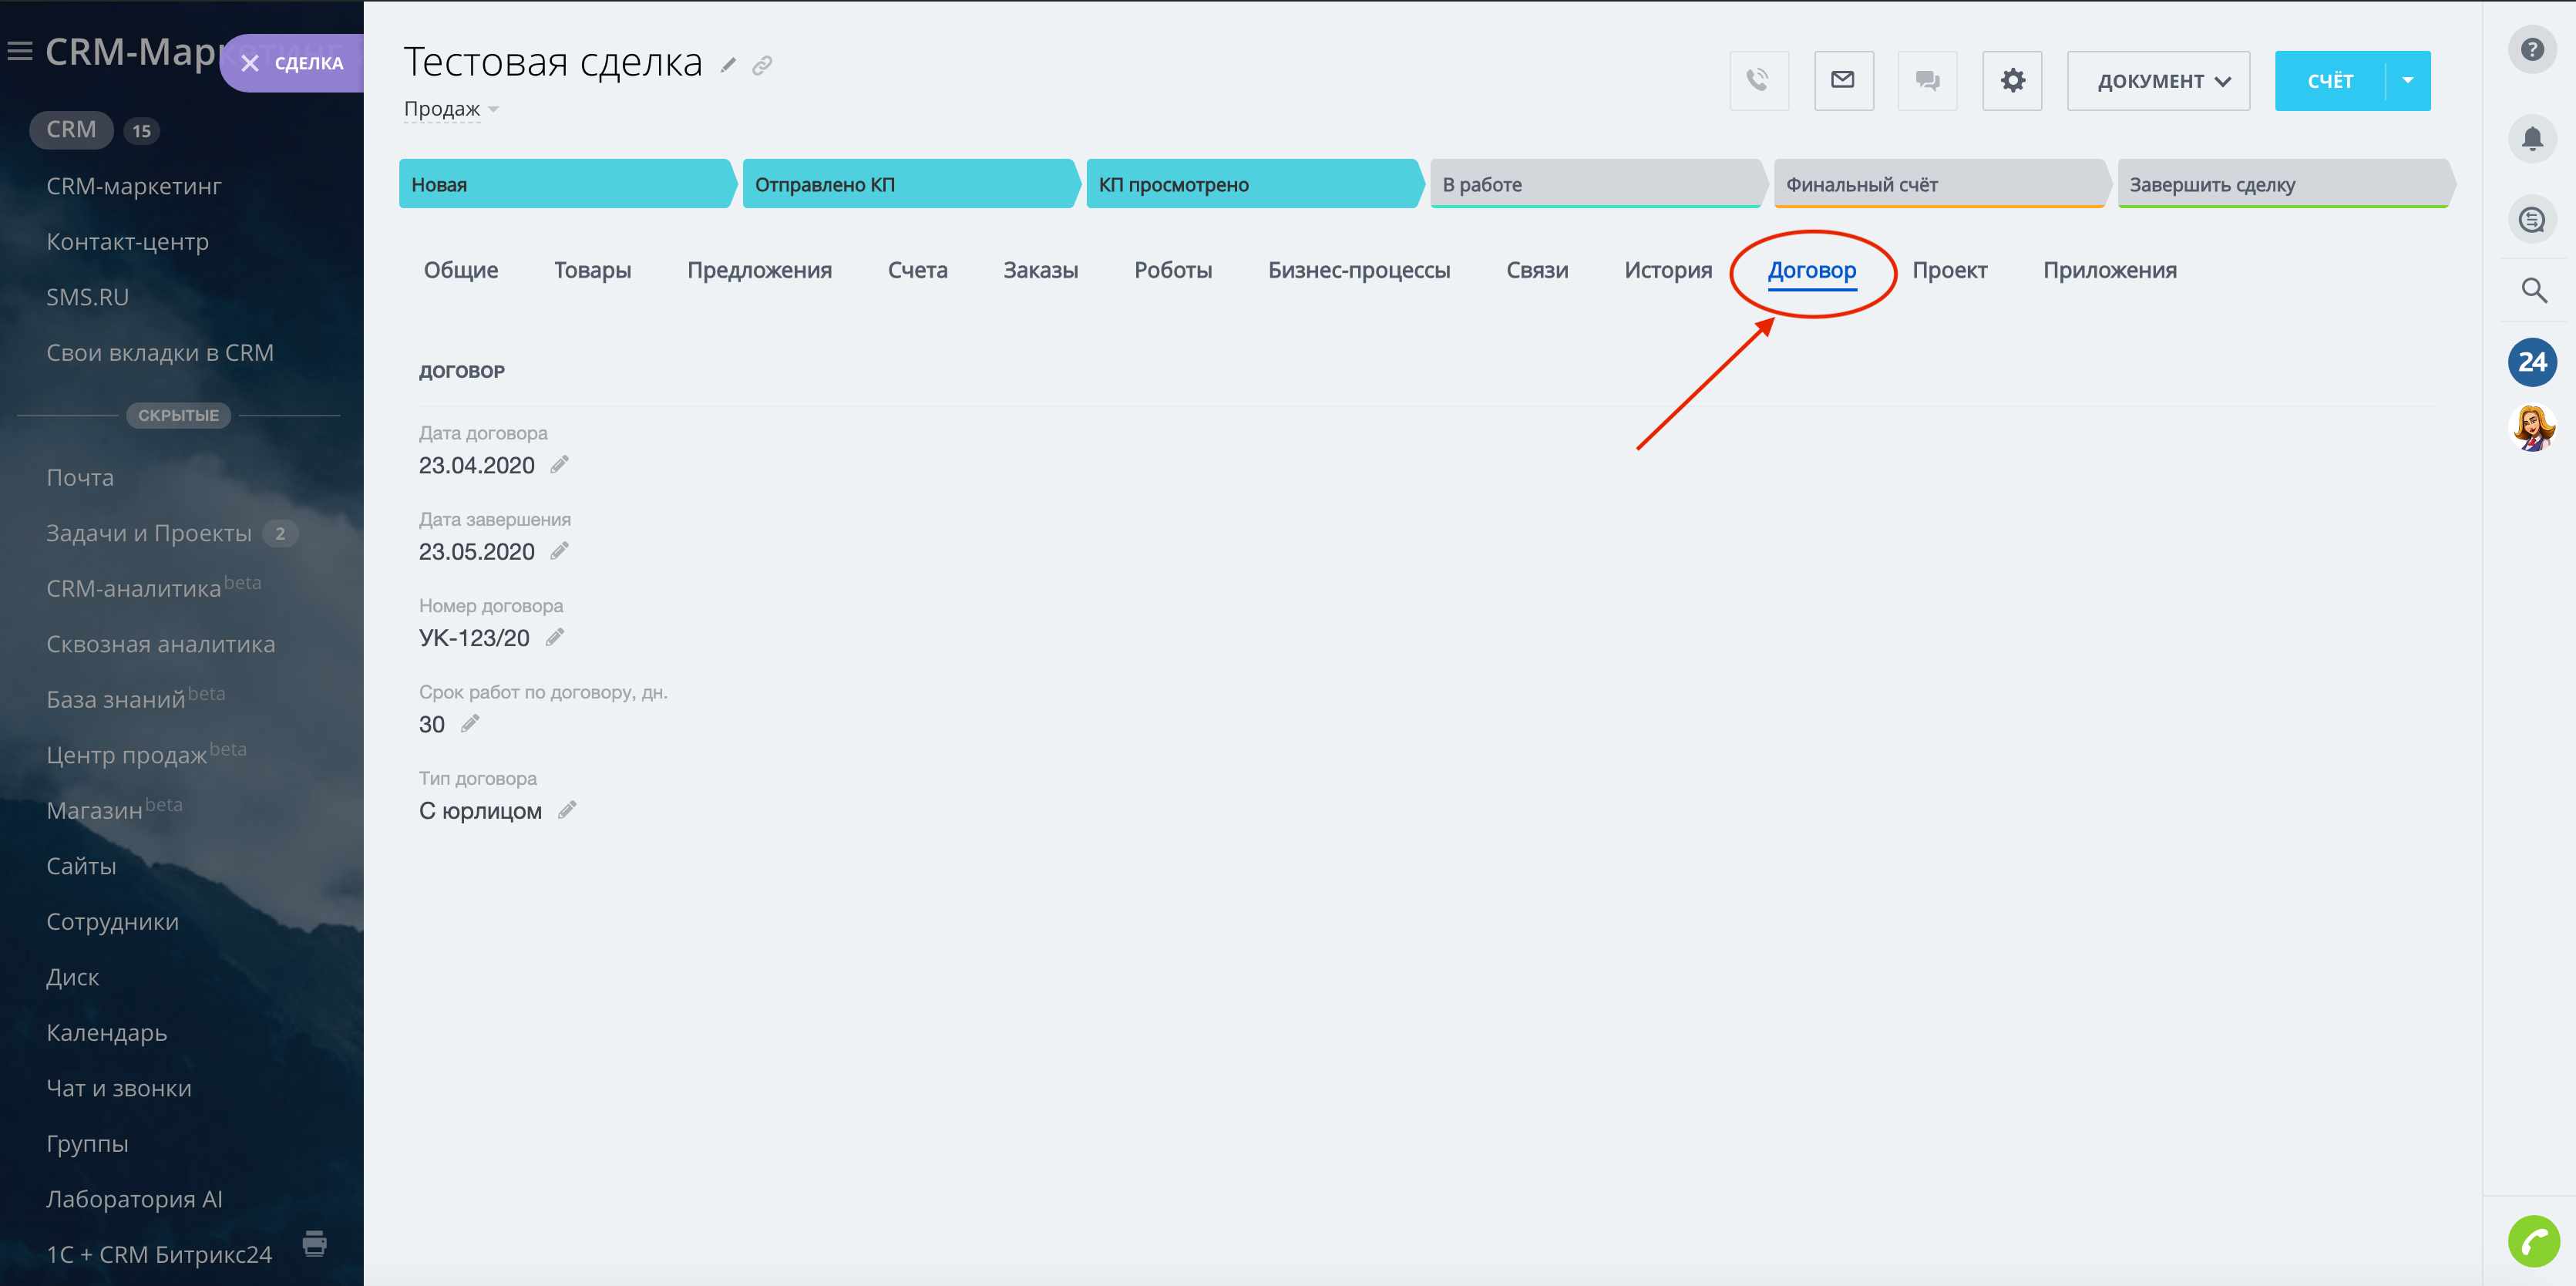This screenshot has height=1286, width=2576.
Task: Toggle the СКРЫТЫЕ hidden menu section
Action: (x=178, y=415)
